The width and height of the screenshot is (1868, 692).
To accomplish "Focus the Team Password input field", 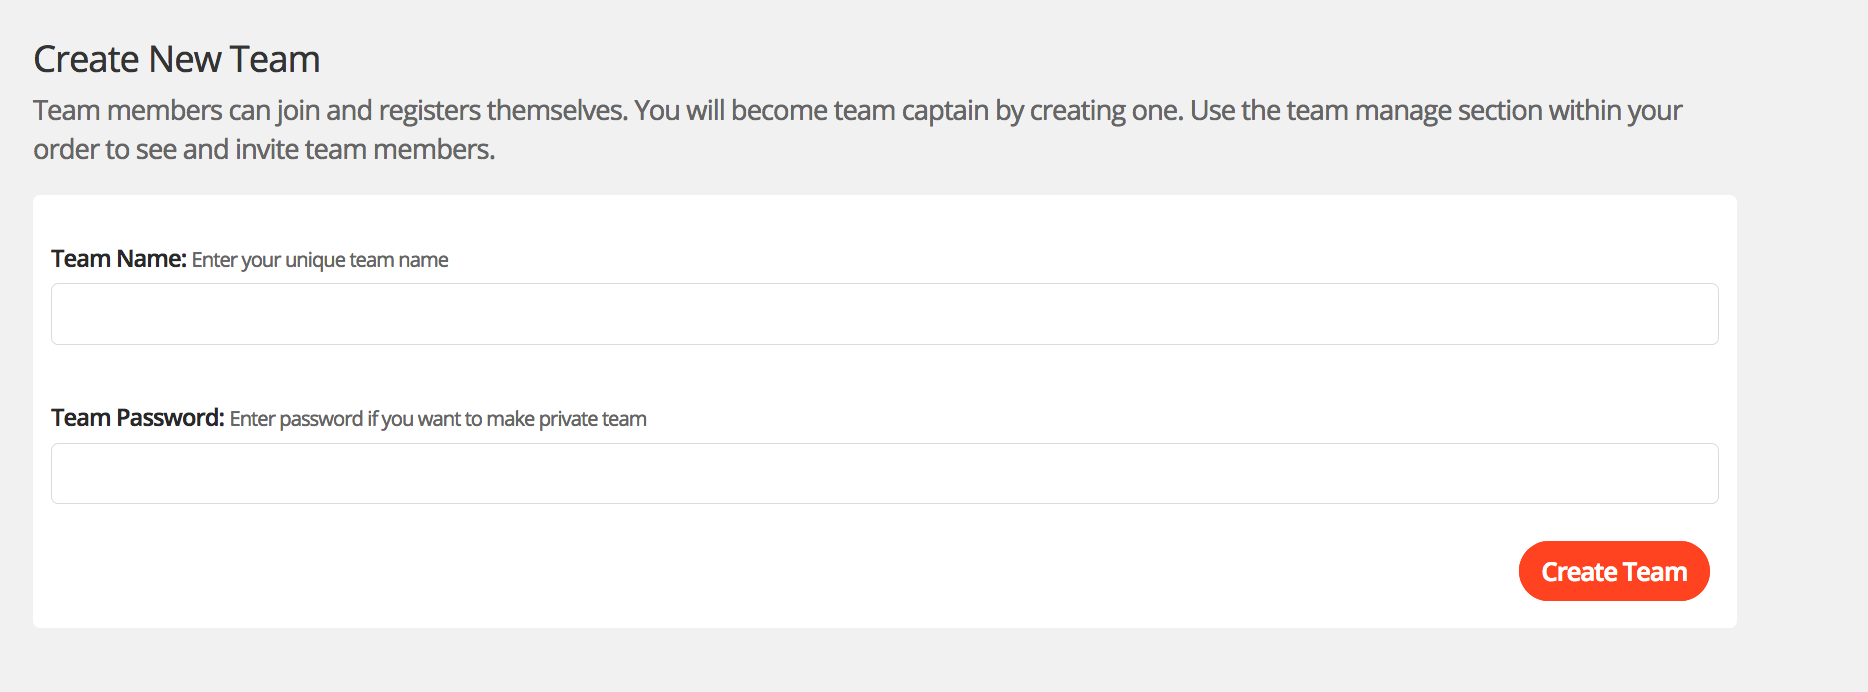I will pos(884,474).
